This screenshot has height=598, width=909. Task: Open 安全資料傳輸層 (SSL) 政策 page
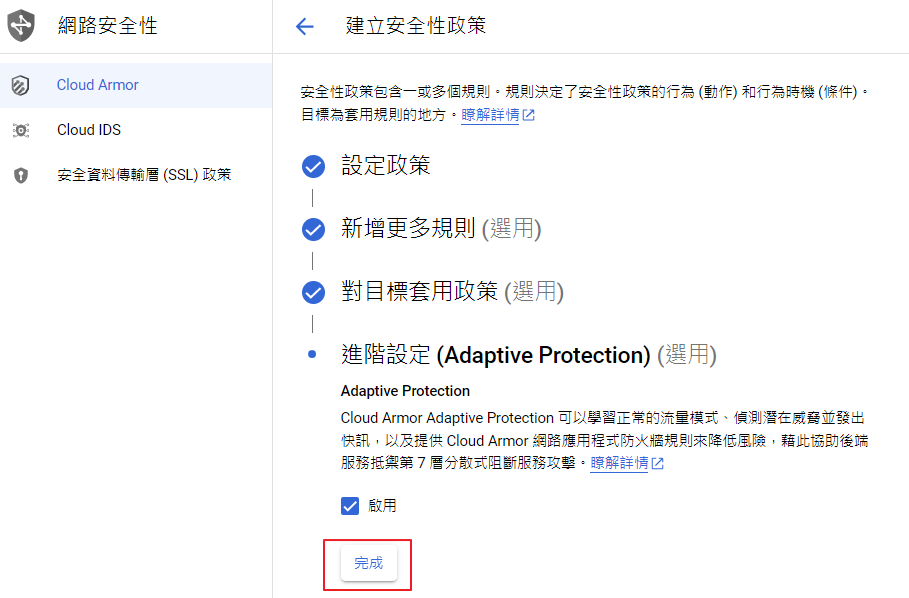pyautogui.click(x=144, y=175)
